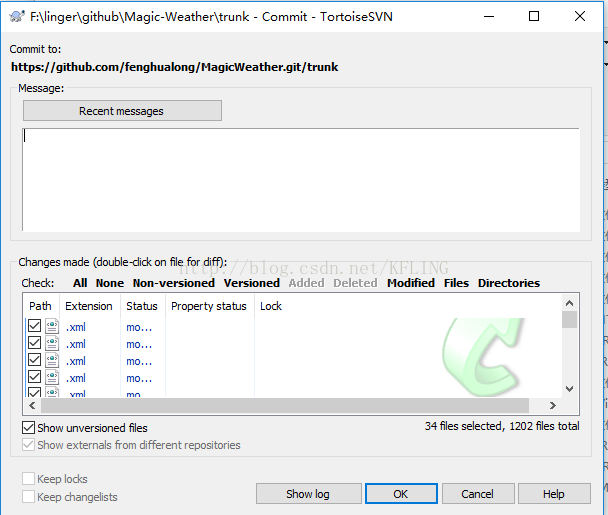Click the first .xml file icon
This screenshot has width=608, height=515.
pyautogui.click(x=52, y=326)
